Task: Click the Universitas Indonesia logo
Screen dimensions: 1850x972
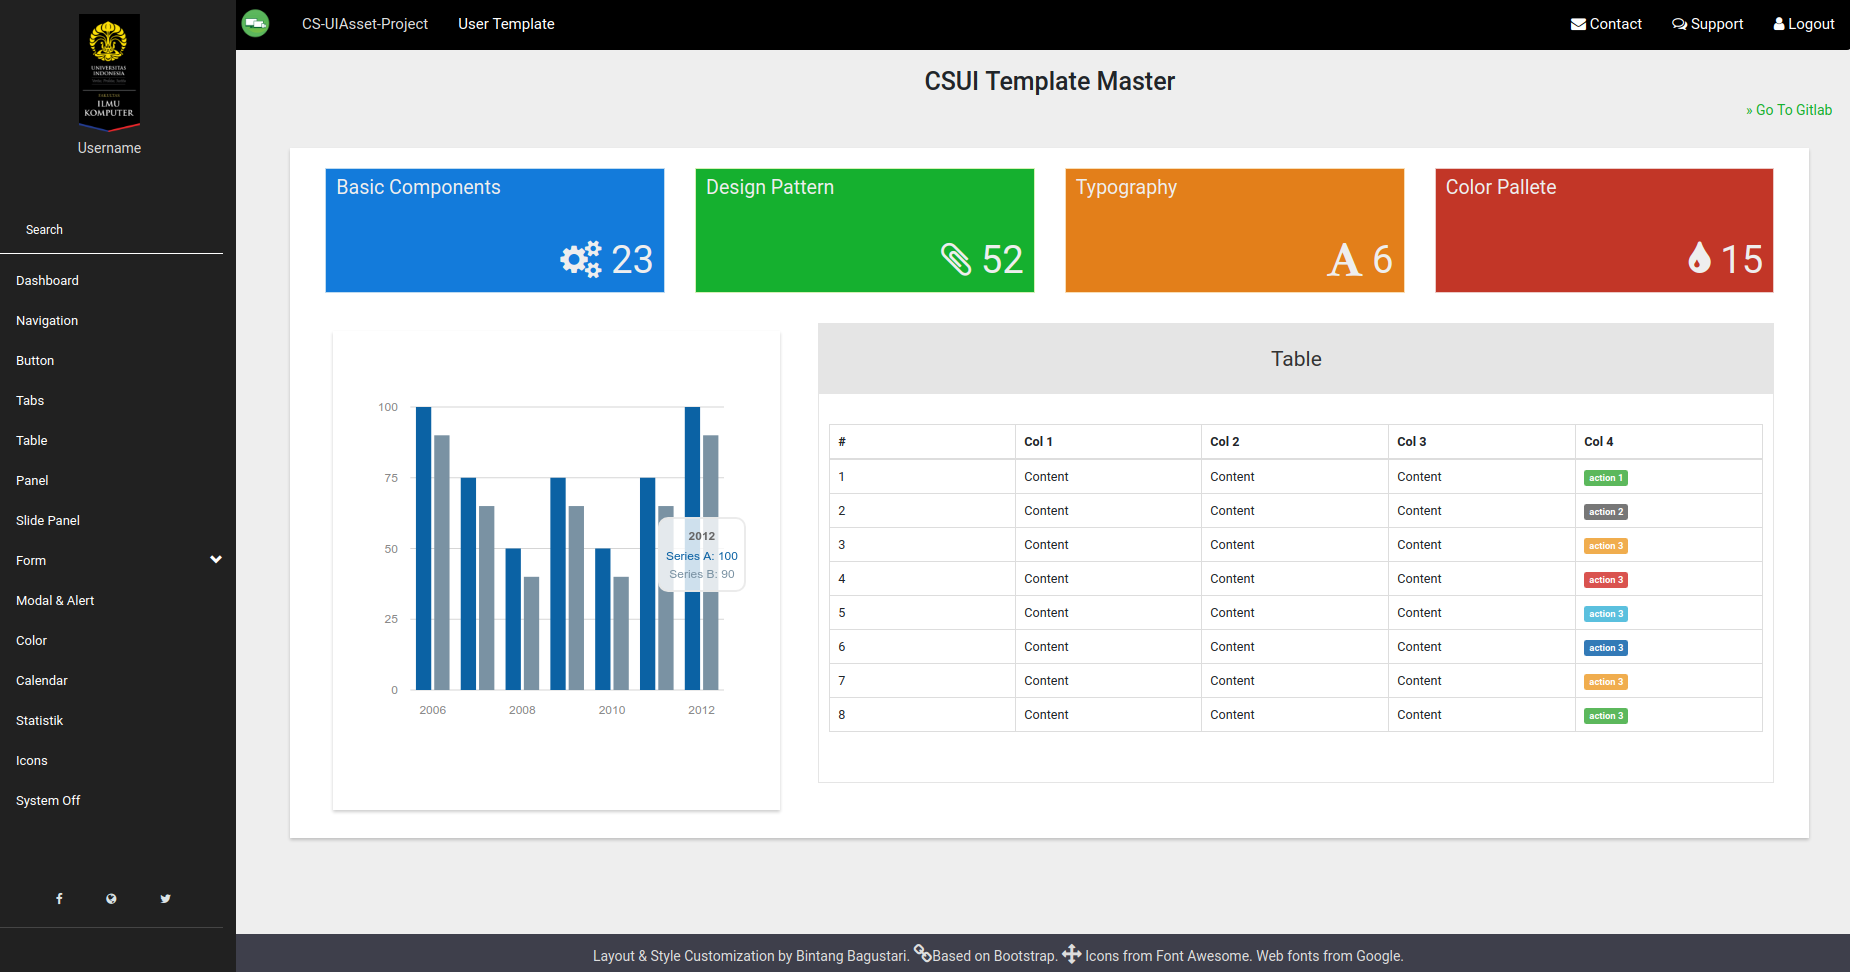Action: click(109, 72)
